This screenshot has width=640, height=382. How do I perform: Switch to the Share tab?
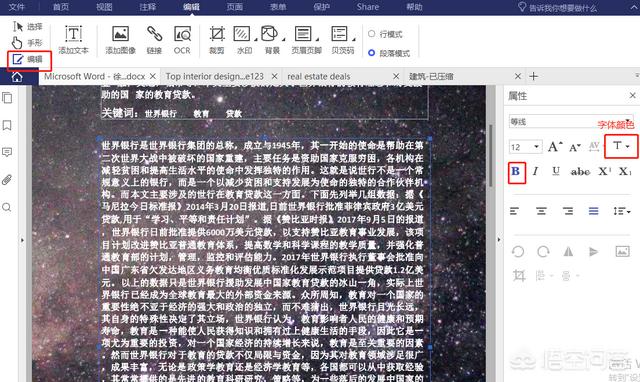[368, 7]
